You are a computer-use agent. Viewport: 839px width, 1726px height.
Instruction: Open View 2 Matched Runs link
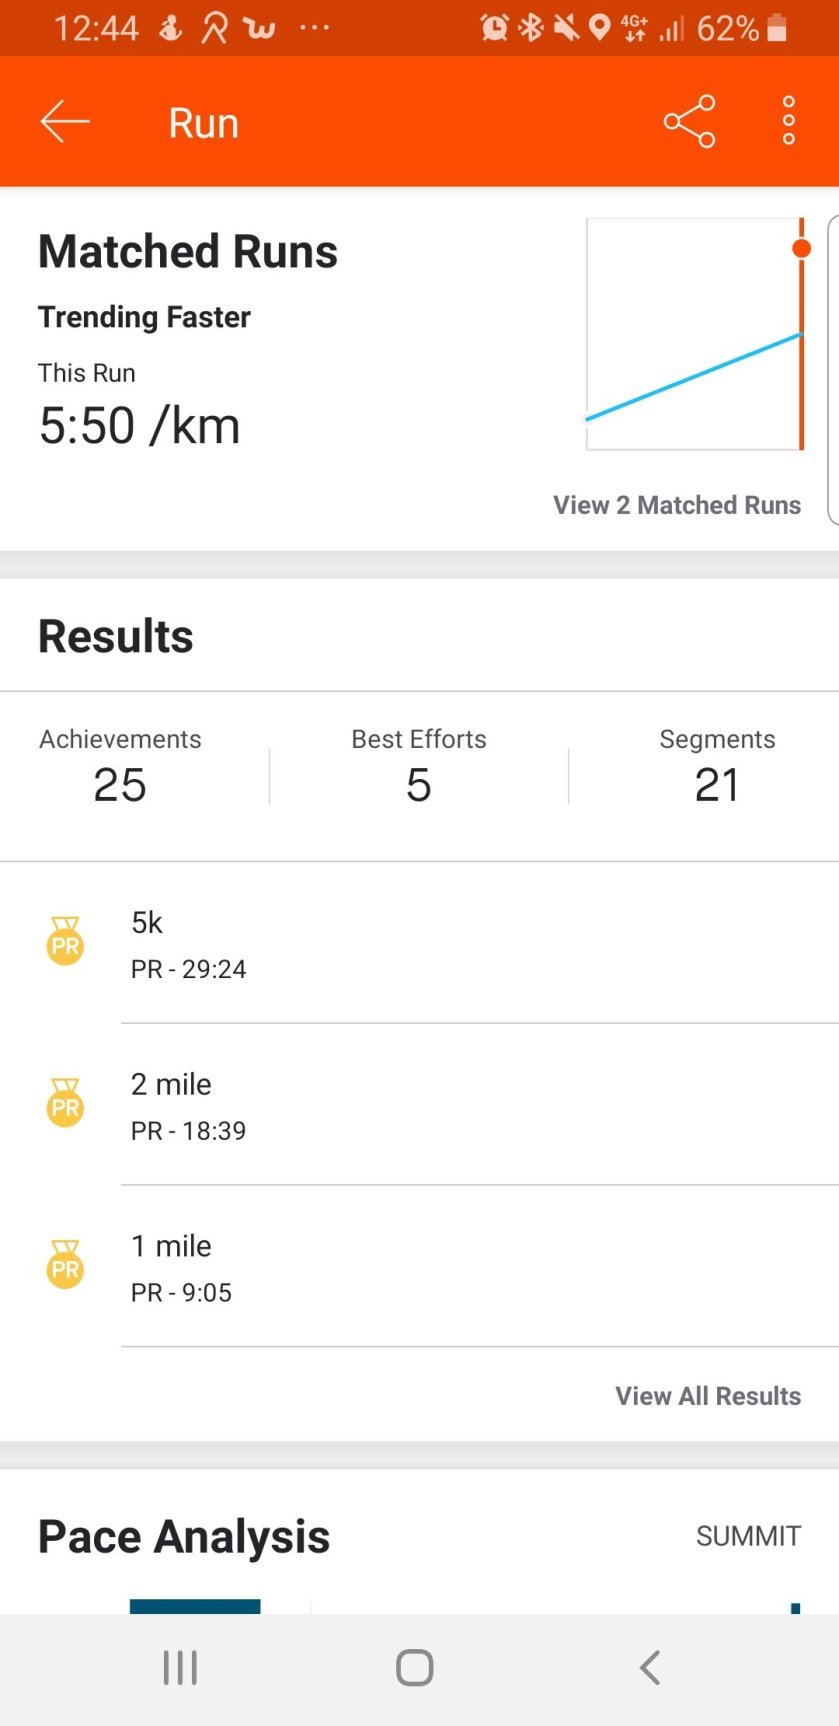[x=677, y=505]
